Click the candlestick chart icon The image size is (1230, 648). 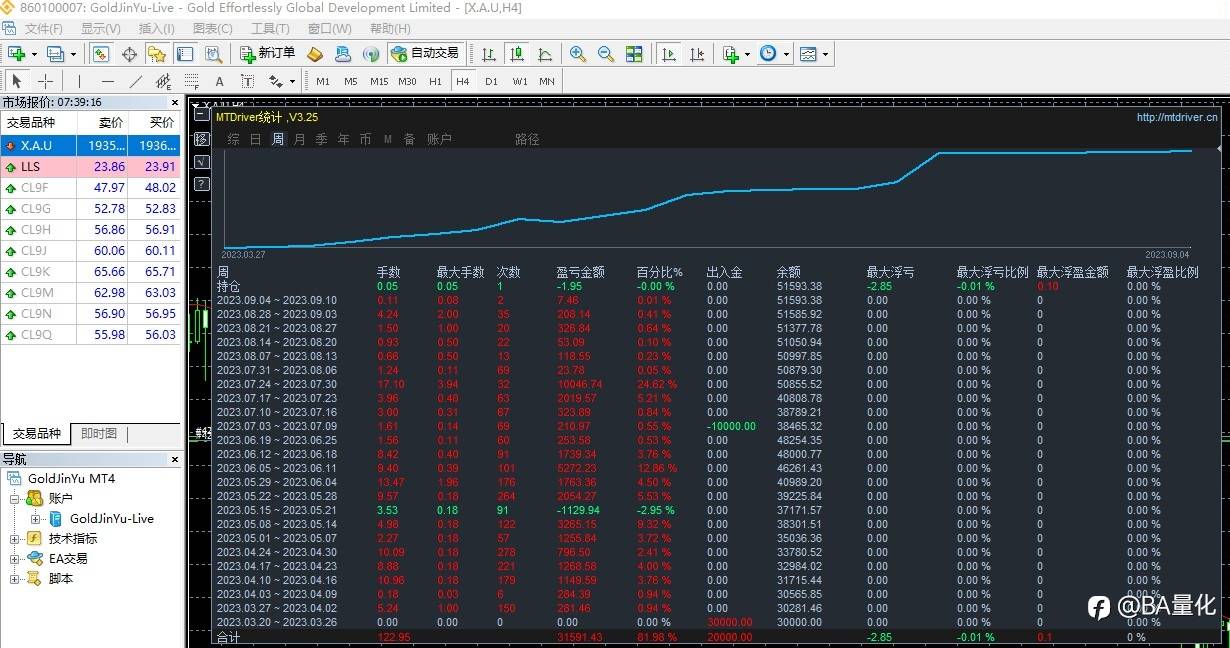pyautogui.click(x=517, y=54)
